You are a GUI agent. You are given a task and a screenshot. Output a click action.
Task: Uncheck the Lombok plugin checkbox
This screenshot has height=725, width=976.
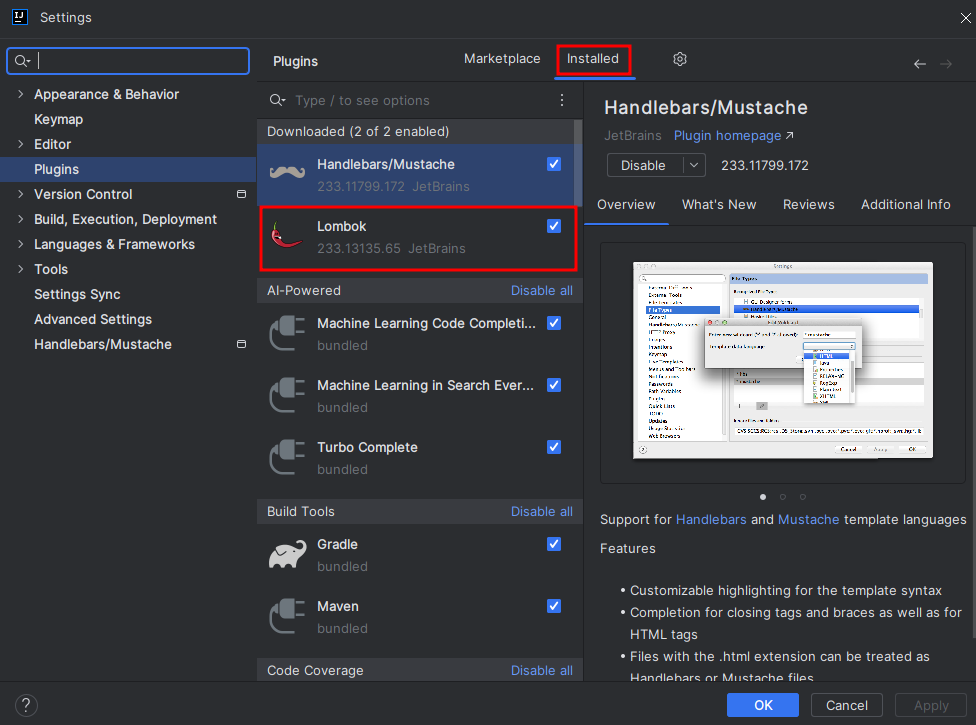point(554,226)
